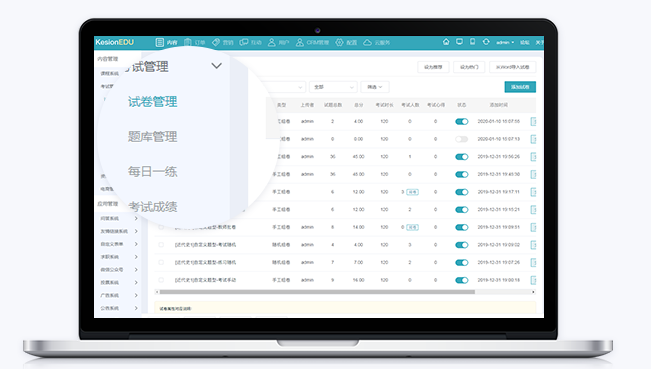This screenshot has width=651, height=369.
Task: Toggle status for the 19:45:30 row
Action: click(461, 174)
